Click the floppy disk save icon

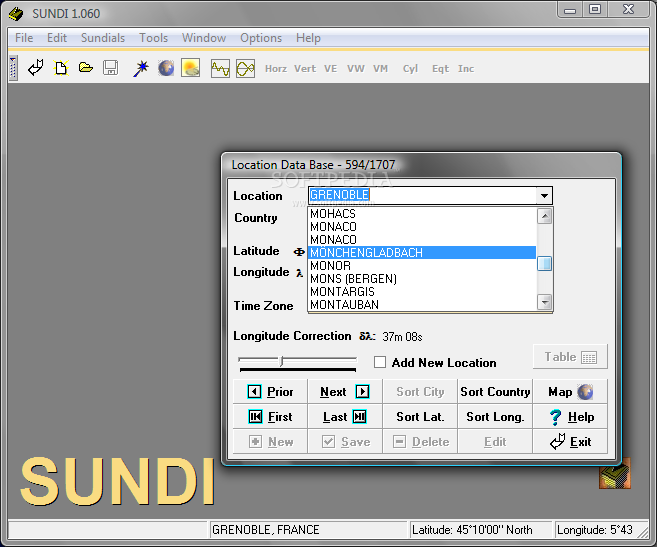111,68
